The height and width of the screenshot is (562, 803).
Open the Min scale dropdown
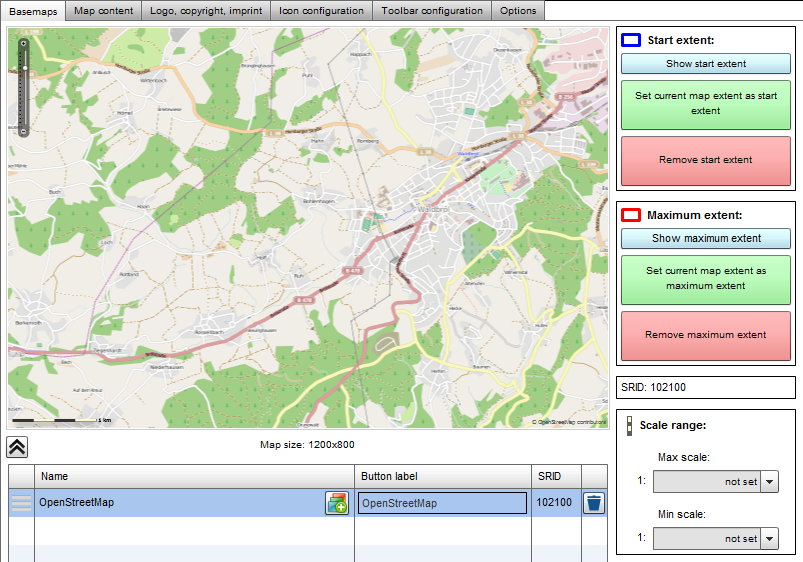click(769, 538)
